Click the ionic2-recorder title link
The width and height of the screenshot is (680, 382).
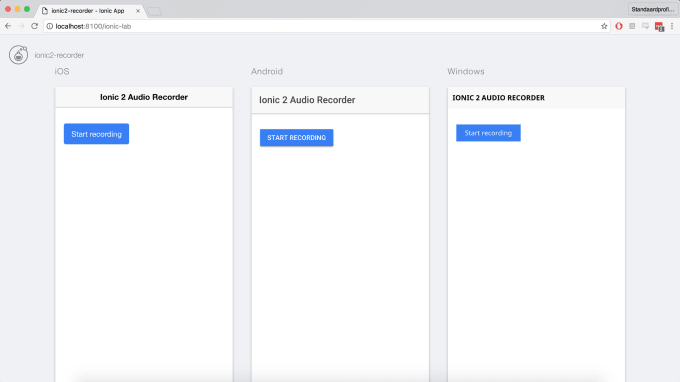point(59,55)
